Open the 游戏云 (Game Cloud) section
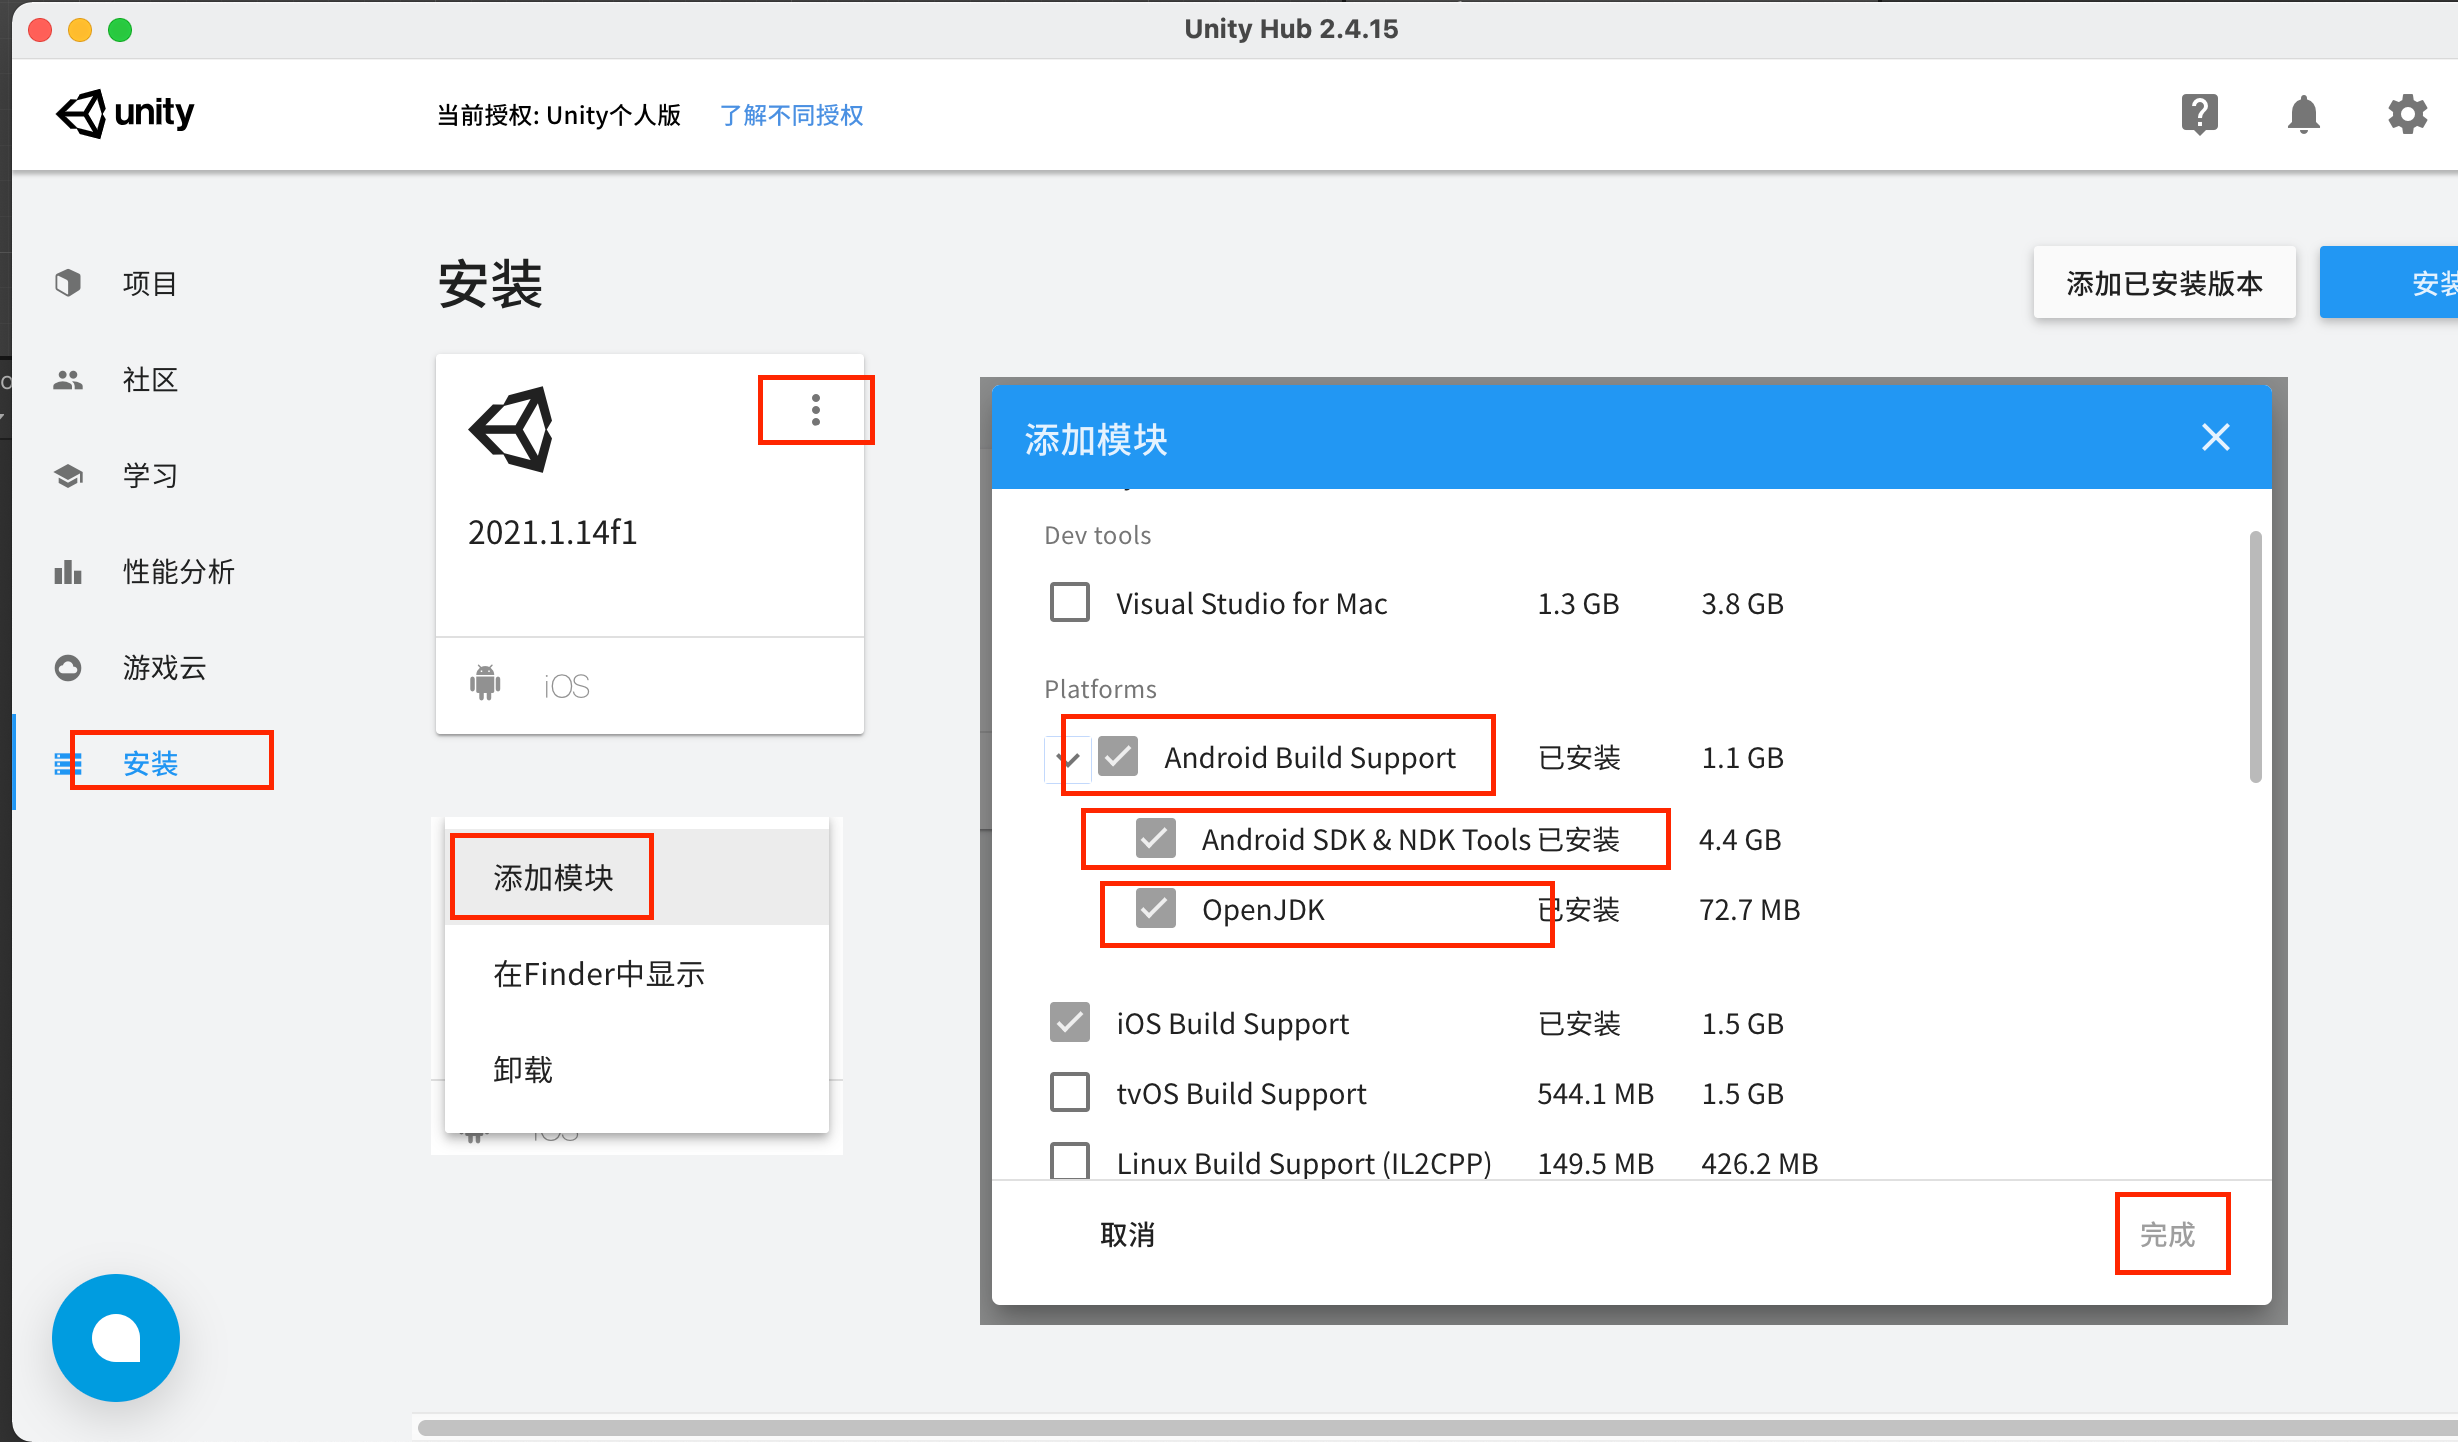The image size is (2458, 1442). tap(163, 667)
